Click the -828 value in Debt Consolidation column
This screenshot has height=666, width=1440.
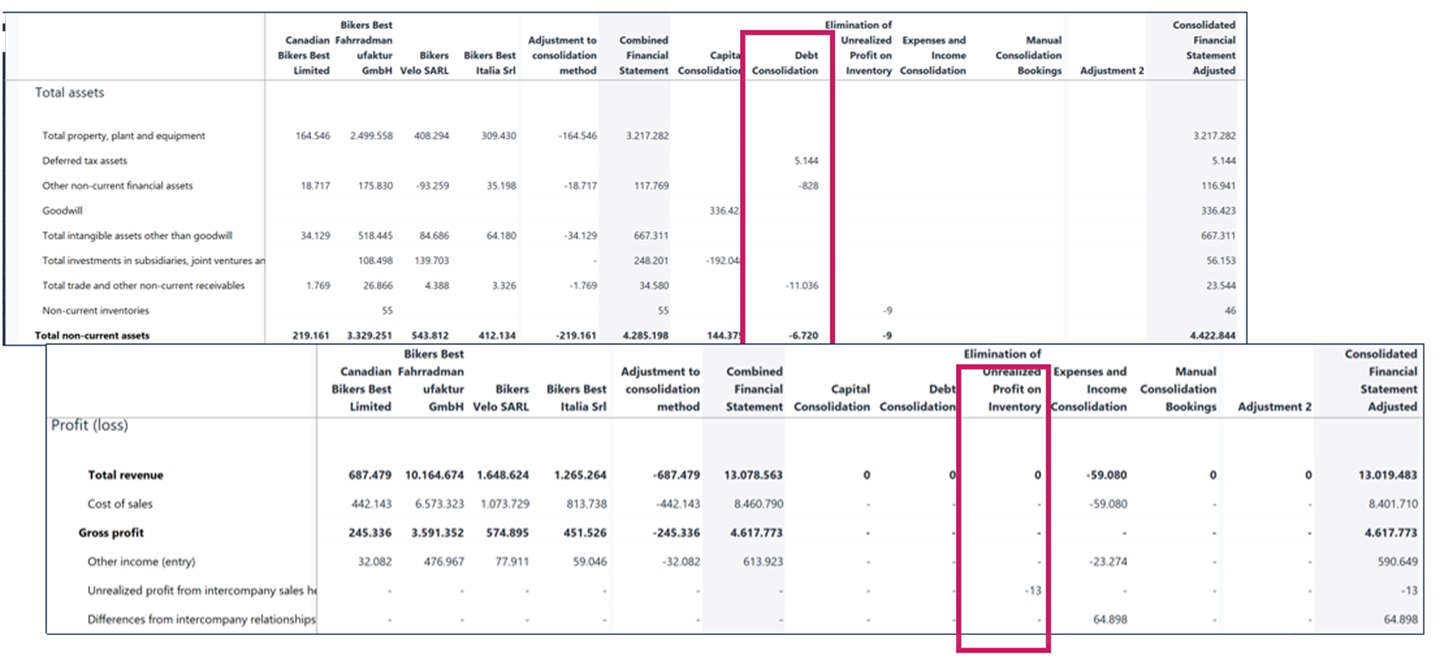[x=808, y=186]
